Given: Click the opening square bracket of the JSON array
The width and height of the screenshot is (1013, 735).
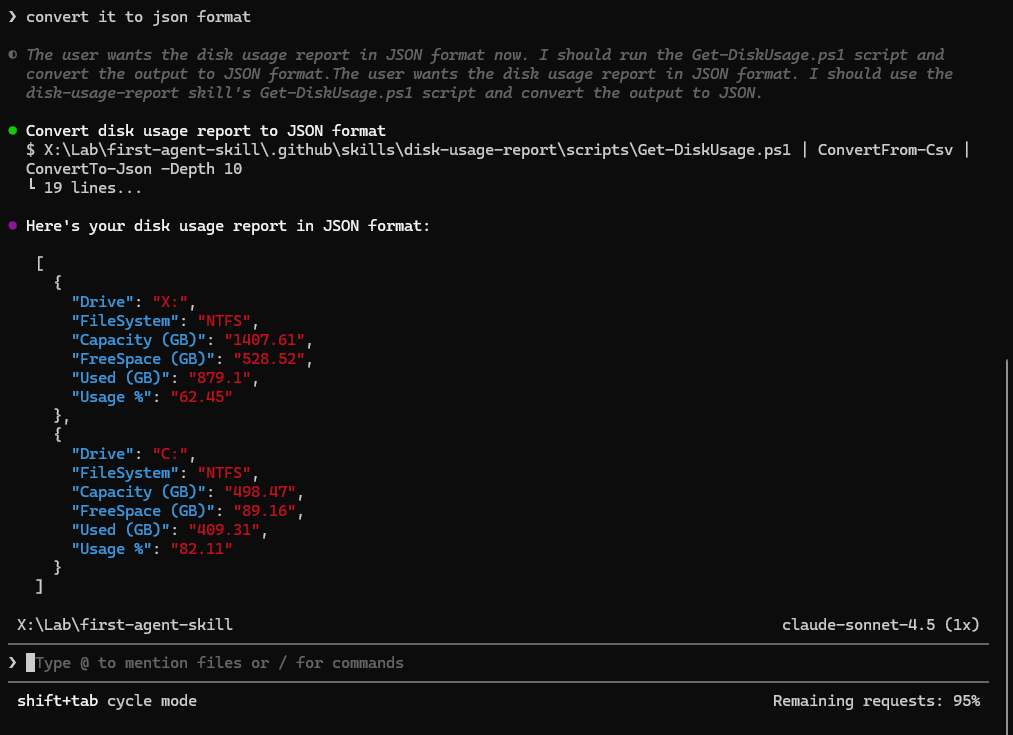Looking at the screenshot, I should [x=39, y=264].
